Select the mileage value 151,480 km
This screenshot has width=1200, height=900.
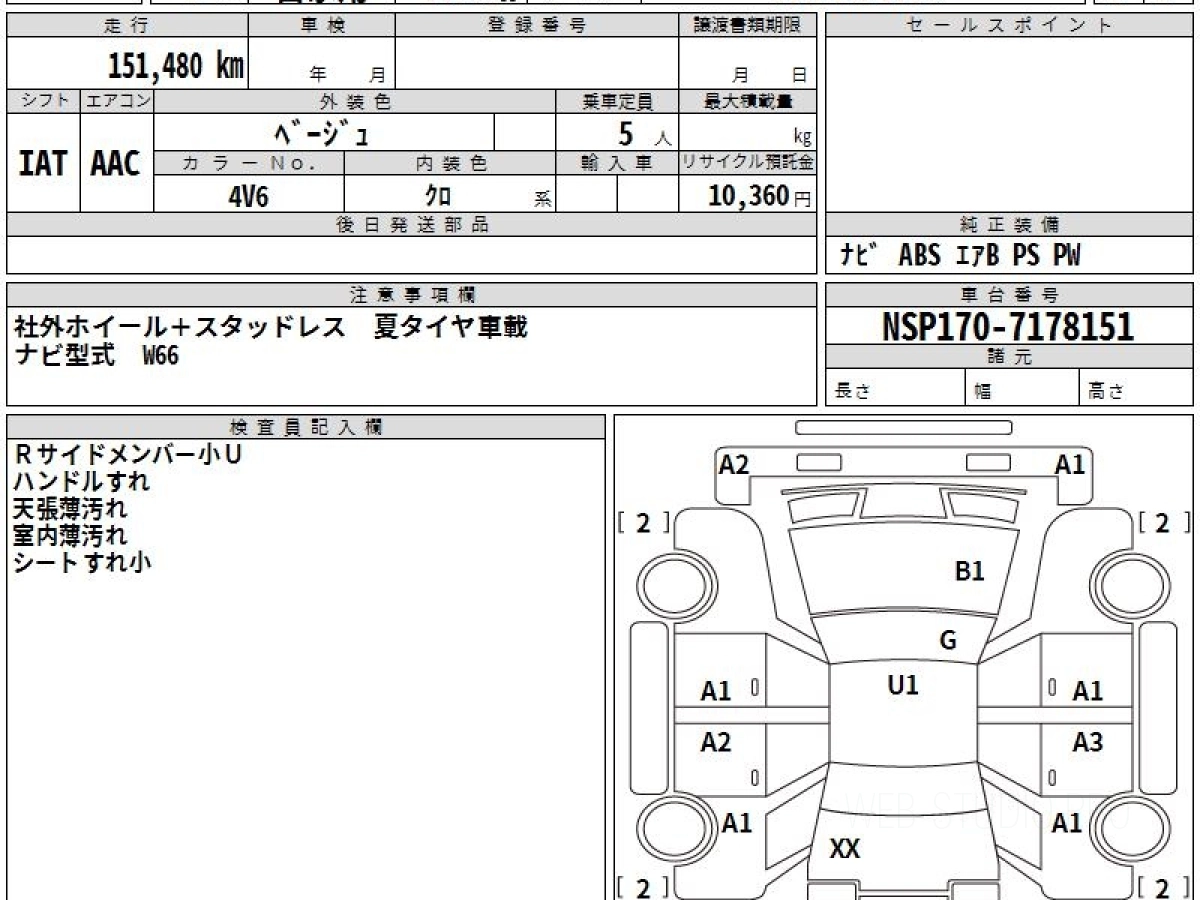(x=175, y=66)
